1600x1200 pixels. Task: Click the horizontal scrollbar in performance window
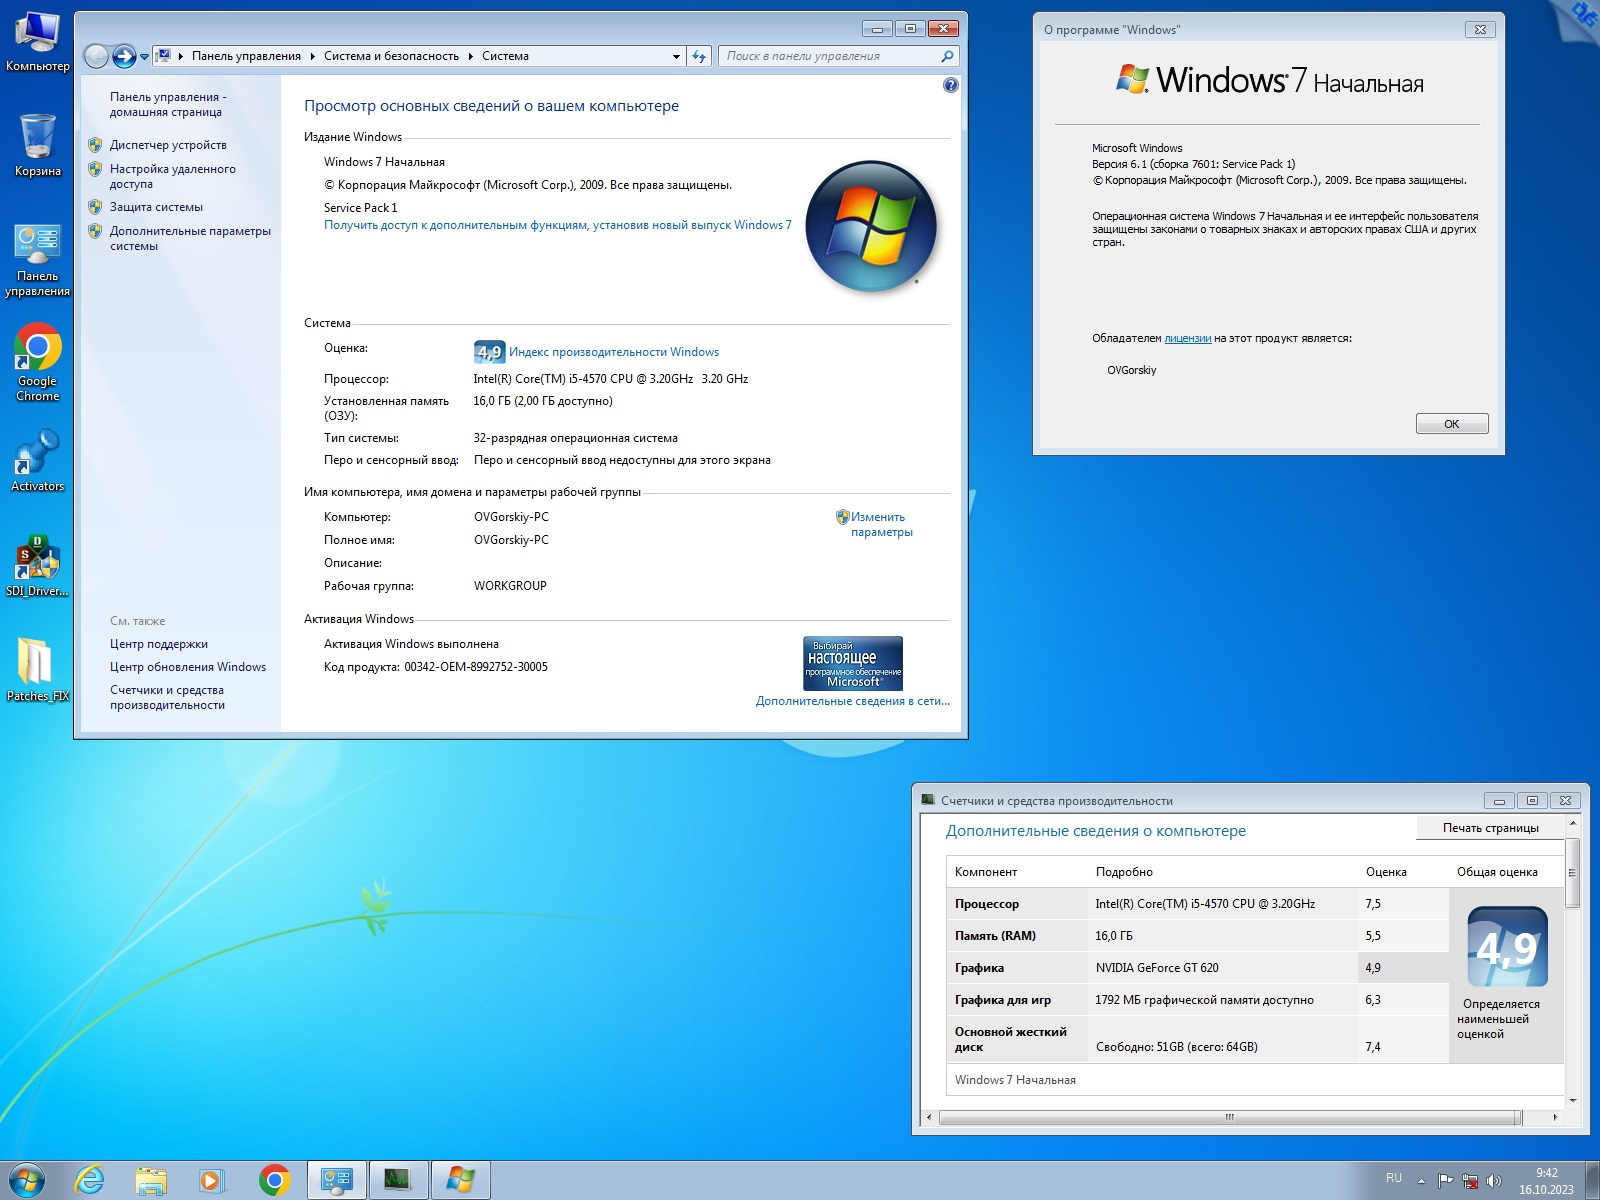coord(1229,1117)
